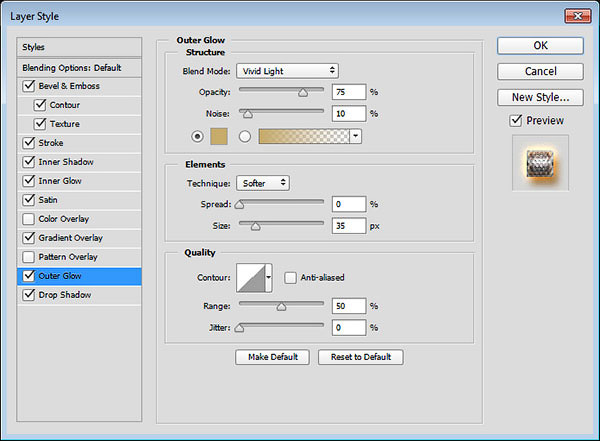Select the solid color radio button
600x441 pixels.
coord(197,136)
